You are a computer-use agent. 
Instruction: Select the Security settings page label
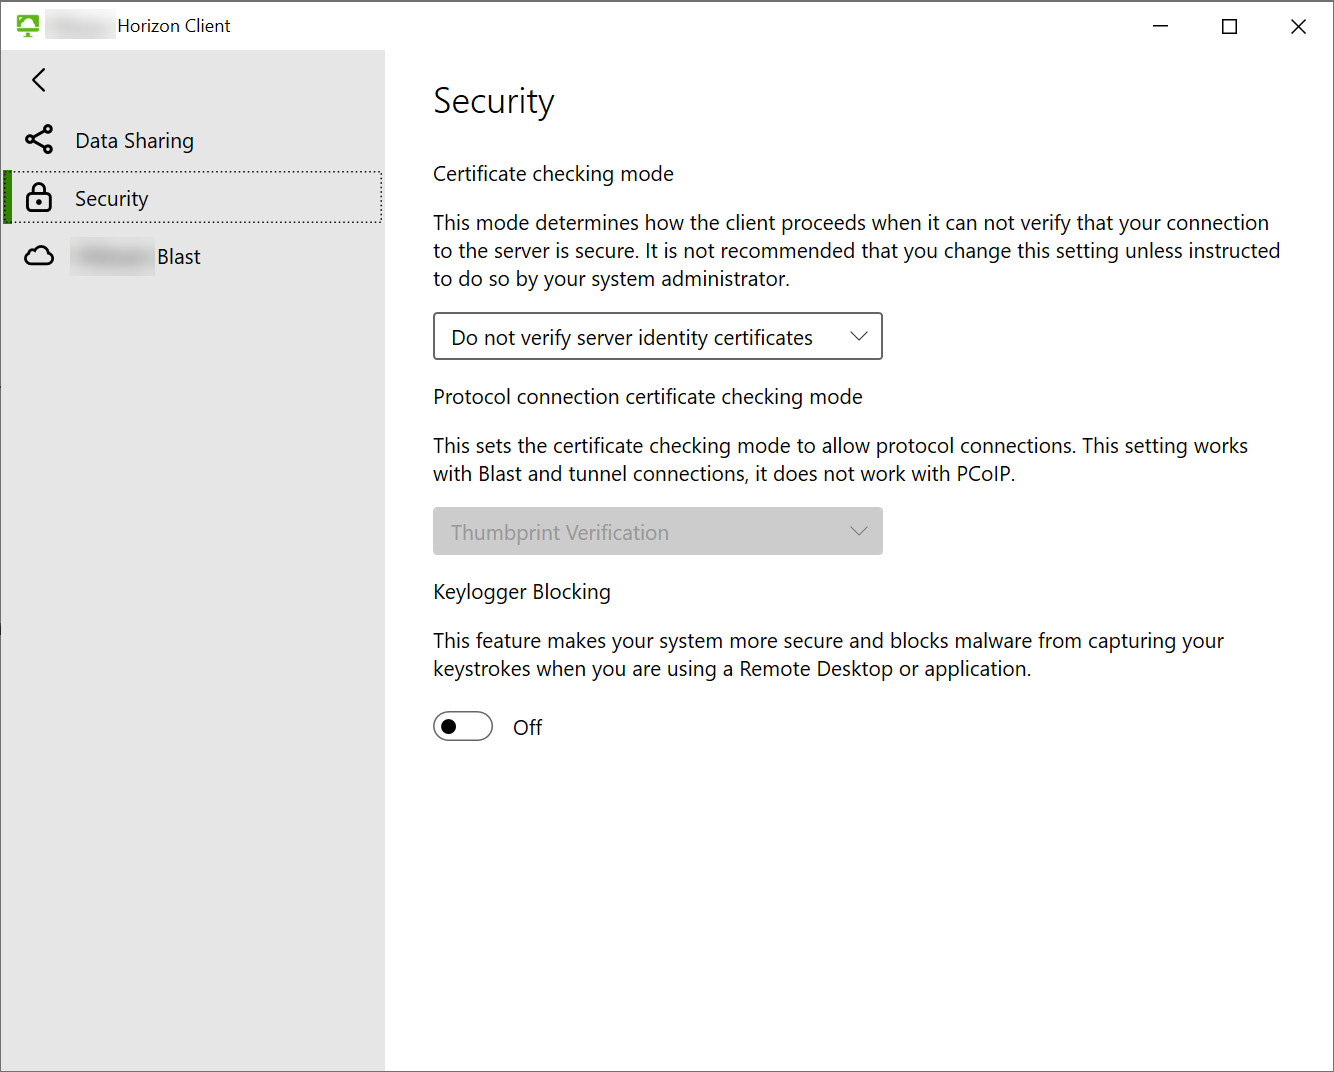pyautogui.click(x=111, y=198)
